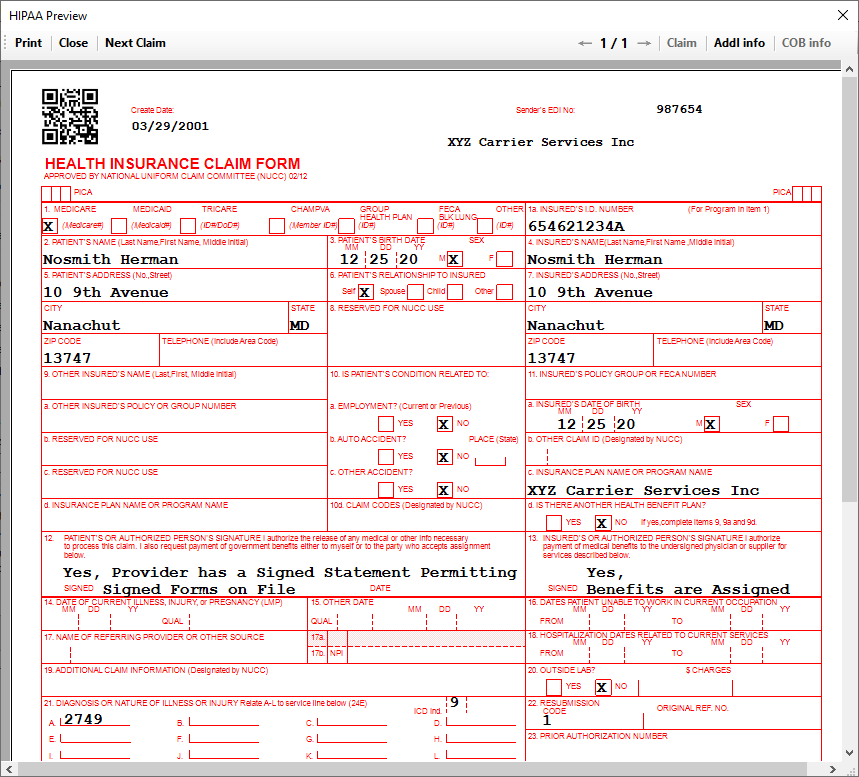Toggle Auto Accident NO checkbox

445,457
